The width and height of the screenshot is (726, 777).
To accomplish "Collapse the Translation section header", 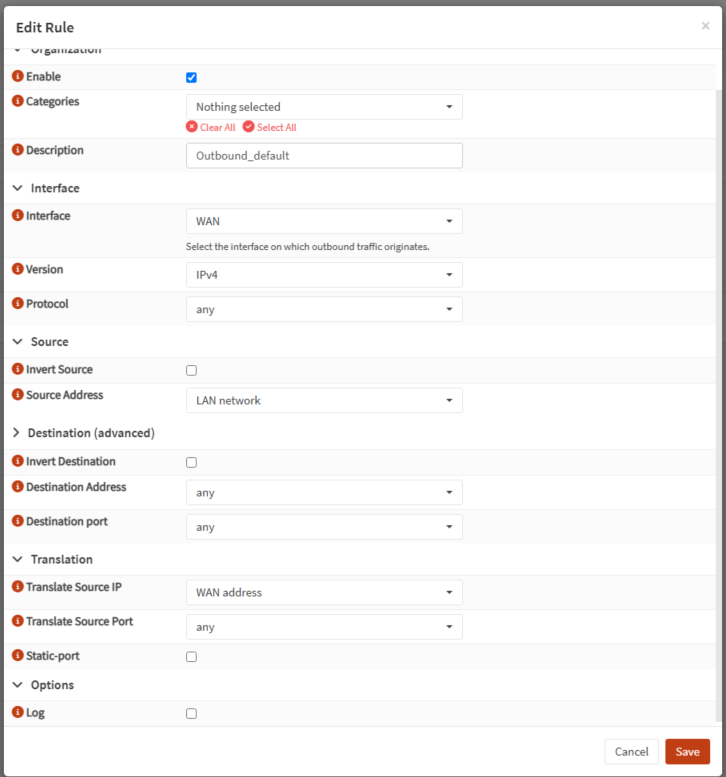I will click(53, 559).
